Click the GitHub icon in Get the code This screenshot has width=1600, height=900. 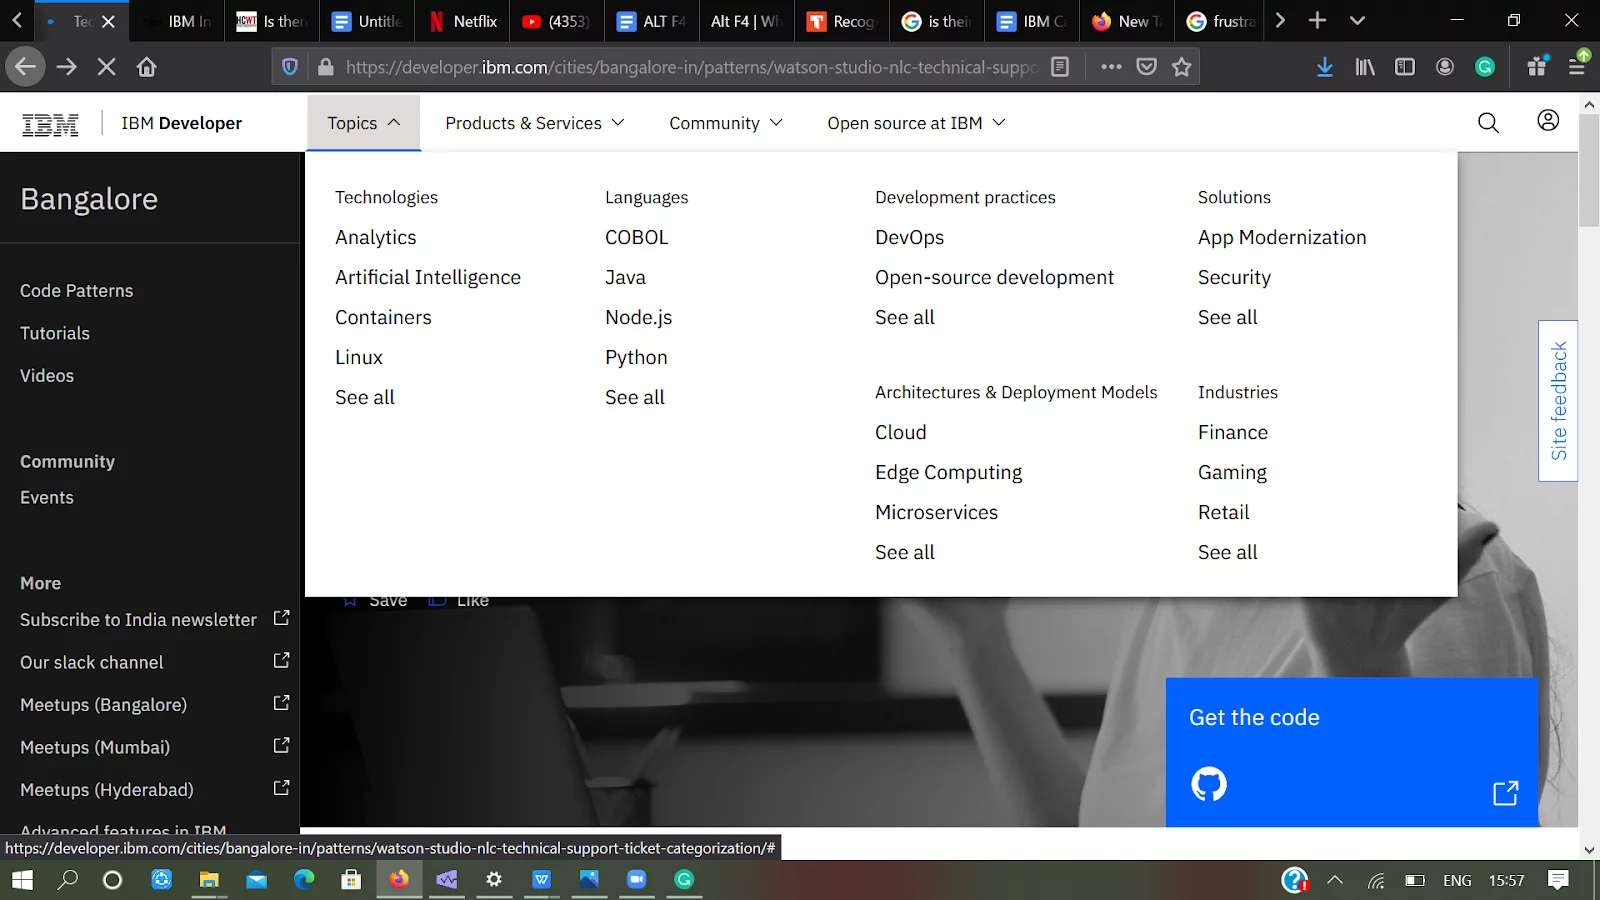click(x=1209, y=784)
